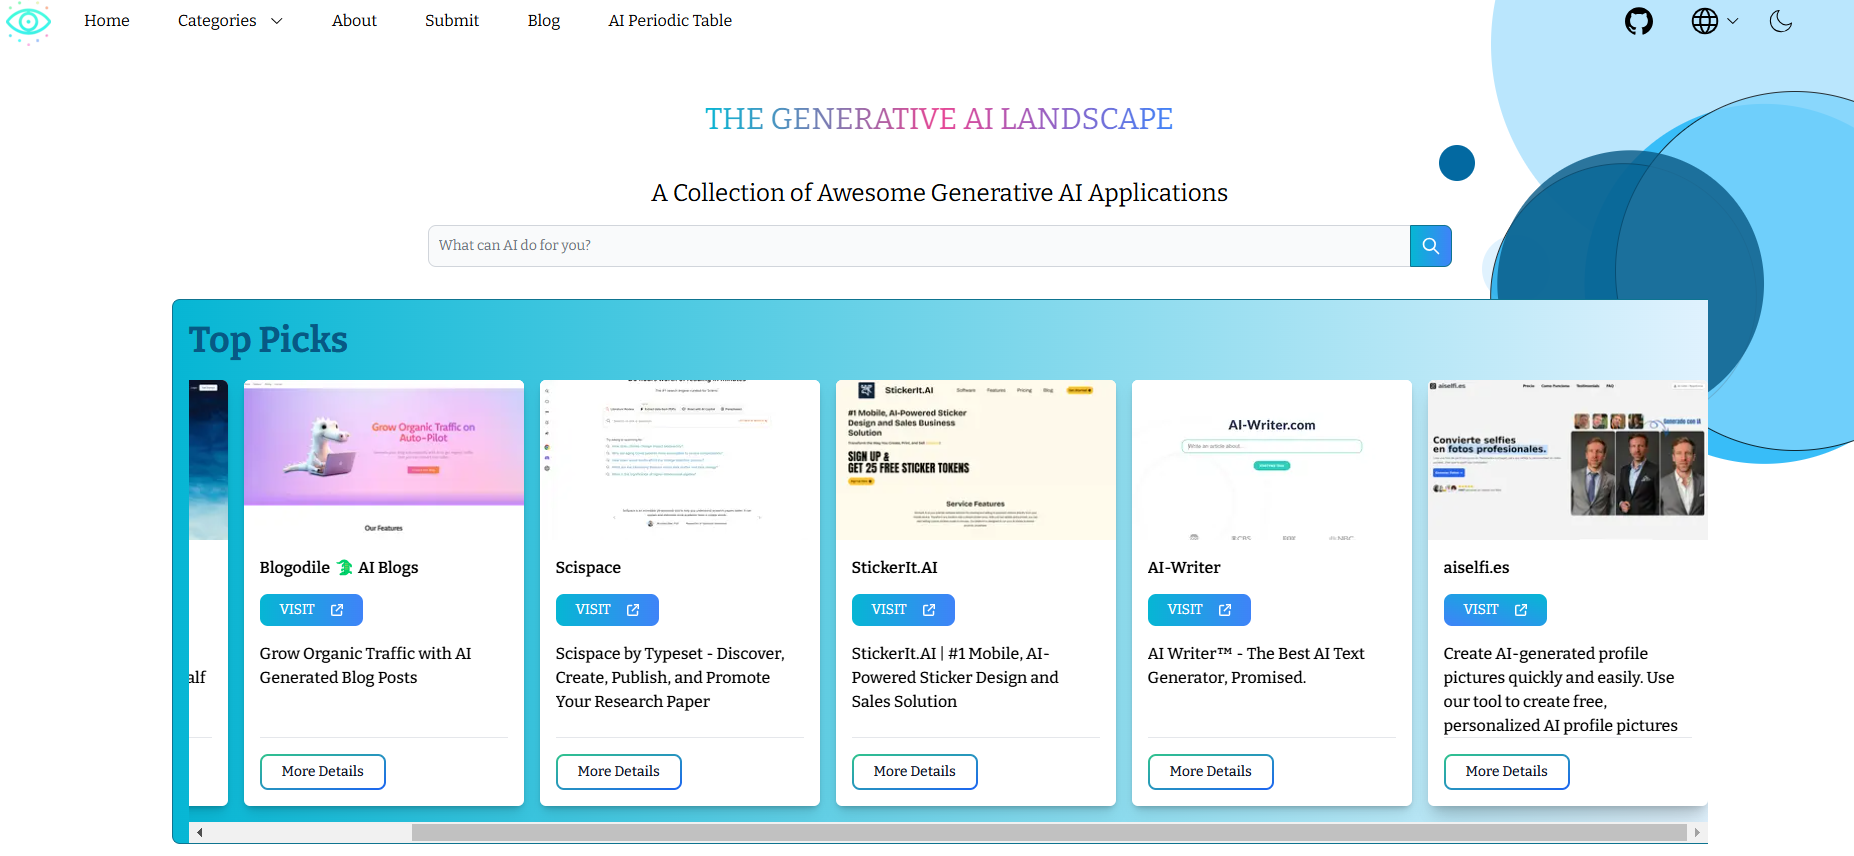
Task: Open the AI Periodic Table page
Action: pos(670,21)
